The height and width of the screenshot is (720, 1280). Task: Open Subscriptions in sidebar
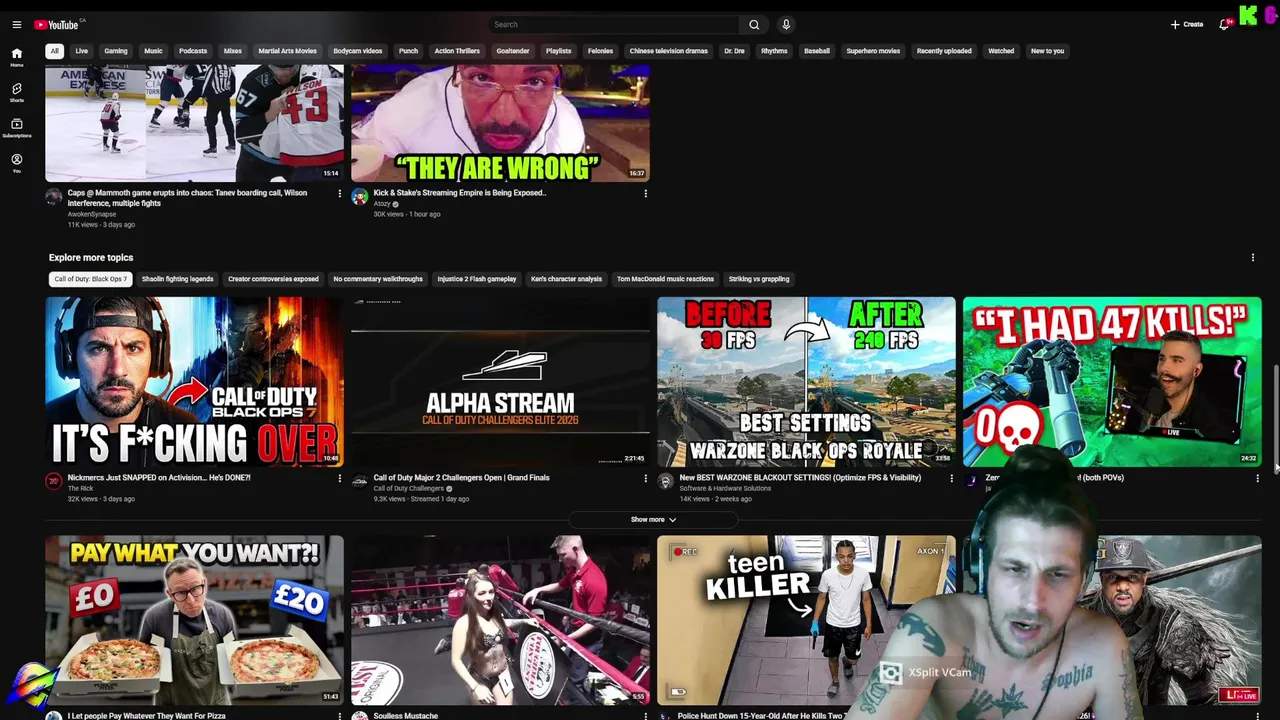16,128
